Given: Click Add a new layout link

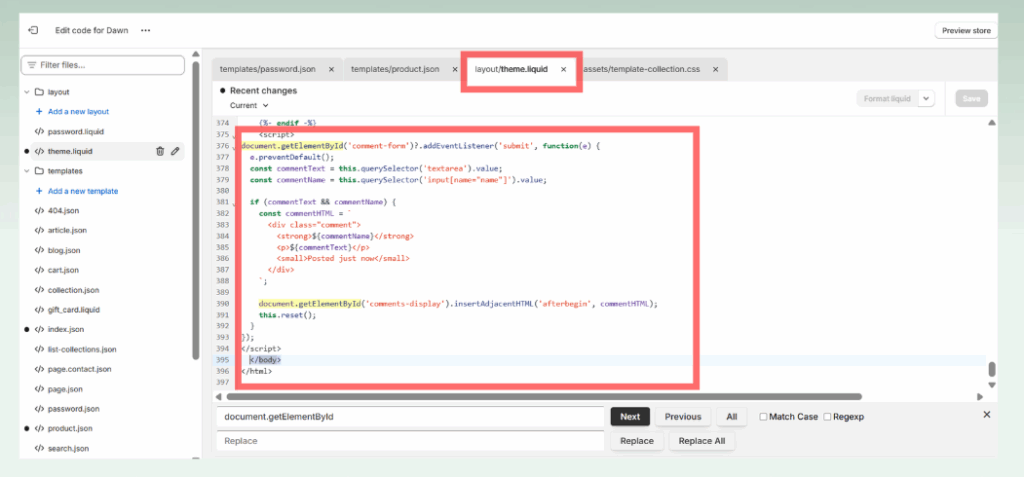Looking at the screenshot, I should coord(78,112).
